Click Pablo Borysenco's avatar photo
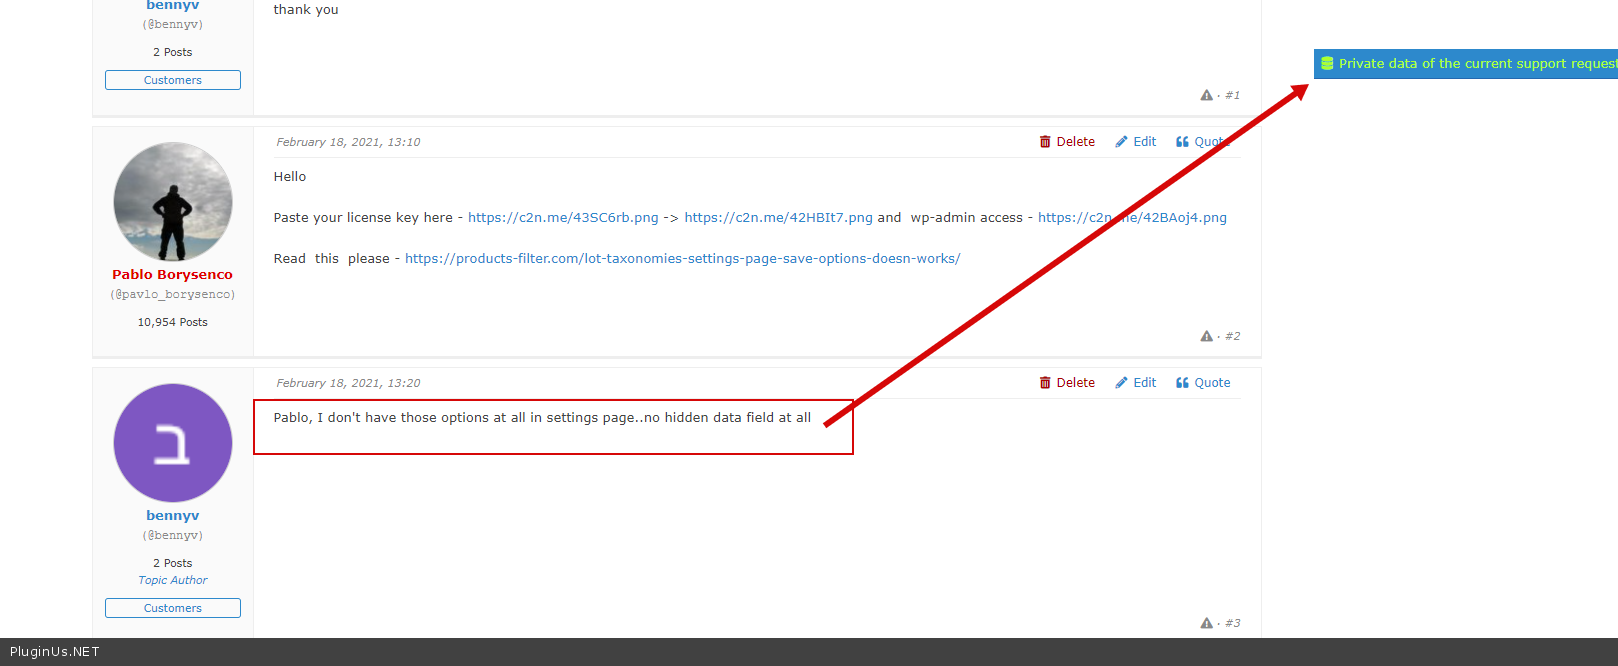This screenshot has height=666, width=1618. pos(173,201)
